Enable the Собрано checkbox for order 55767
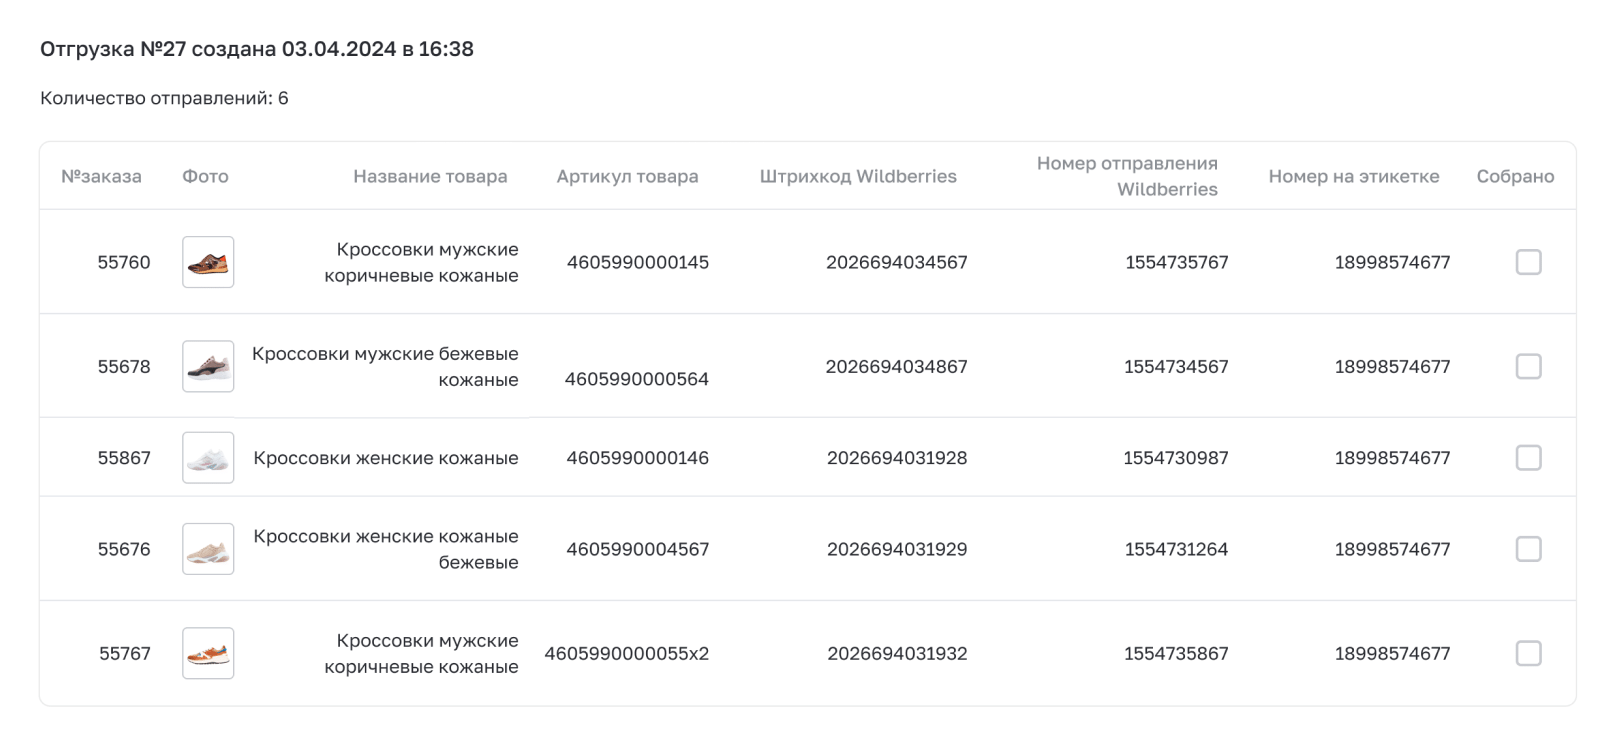 tap(1528, 653)
